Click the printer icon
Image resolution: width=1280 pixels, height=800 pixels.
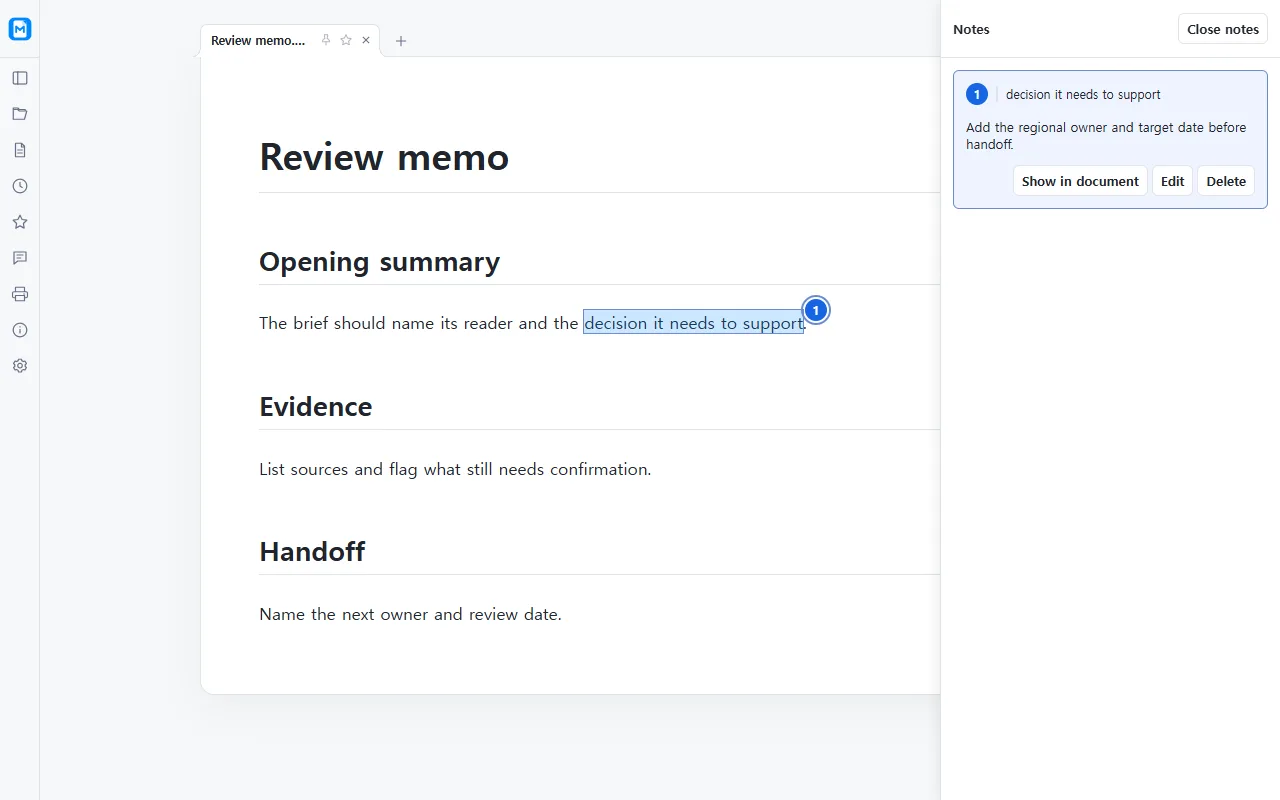click(x=20, y=294)
